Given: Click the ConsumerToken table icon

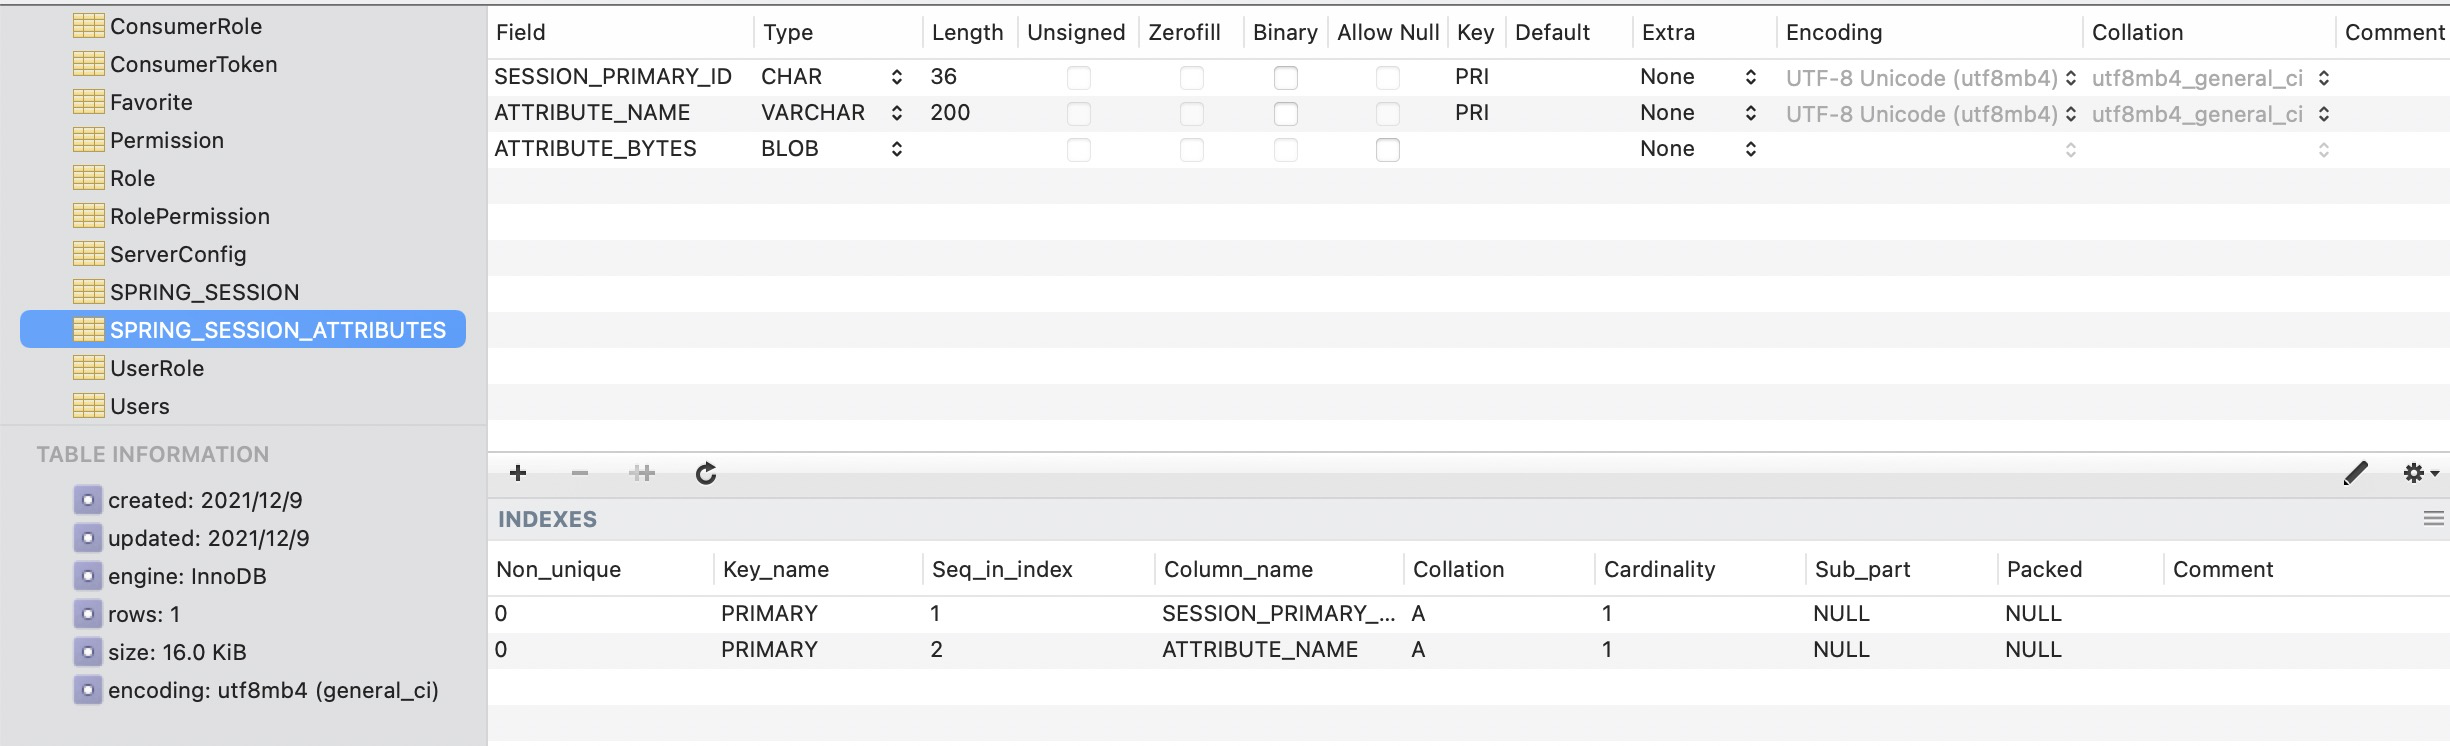Looking at the screenshot, I should point(88,64).
